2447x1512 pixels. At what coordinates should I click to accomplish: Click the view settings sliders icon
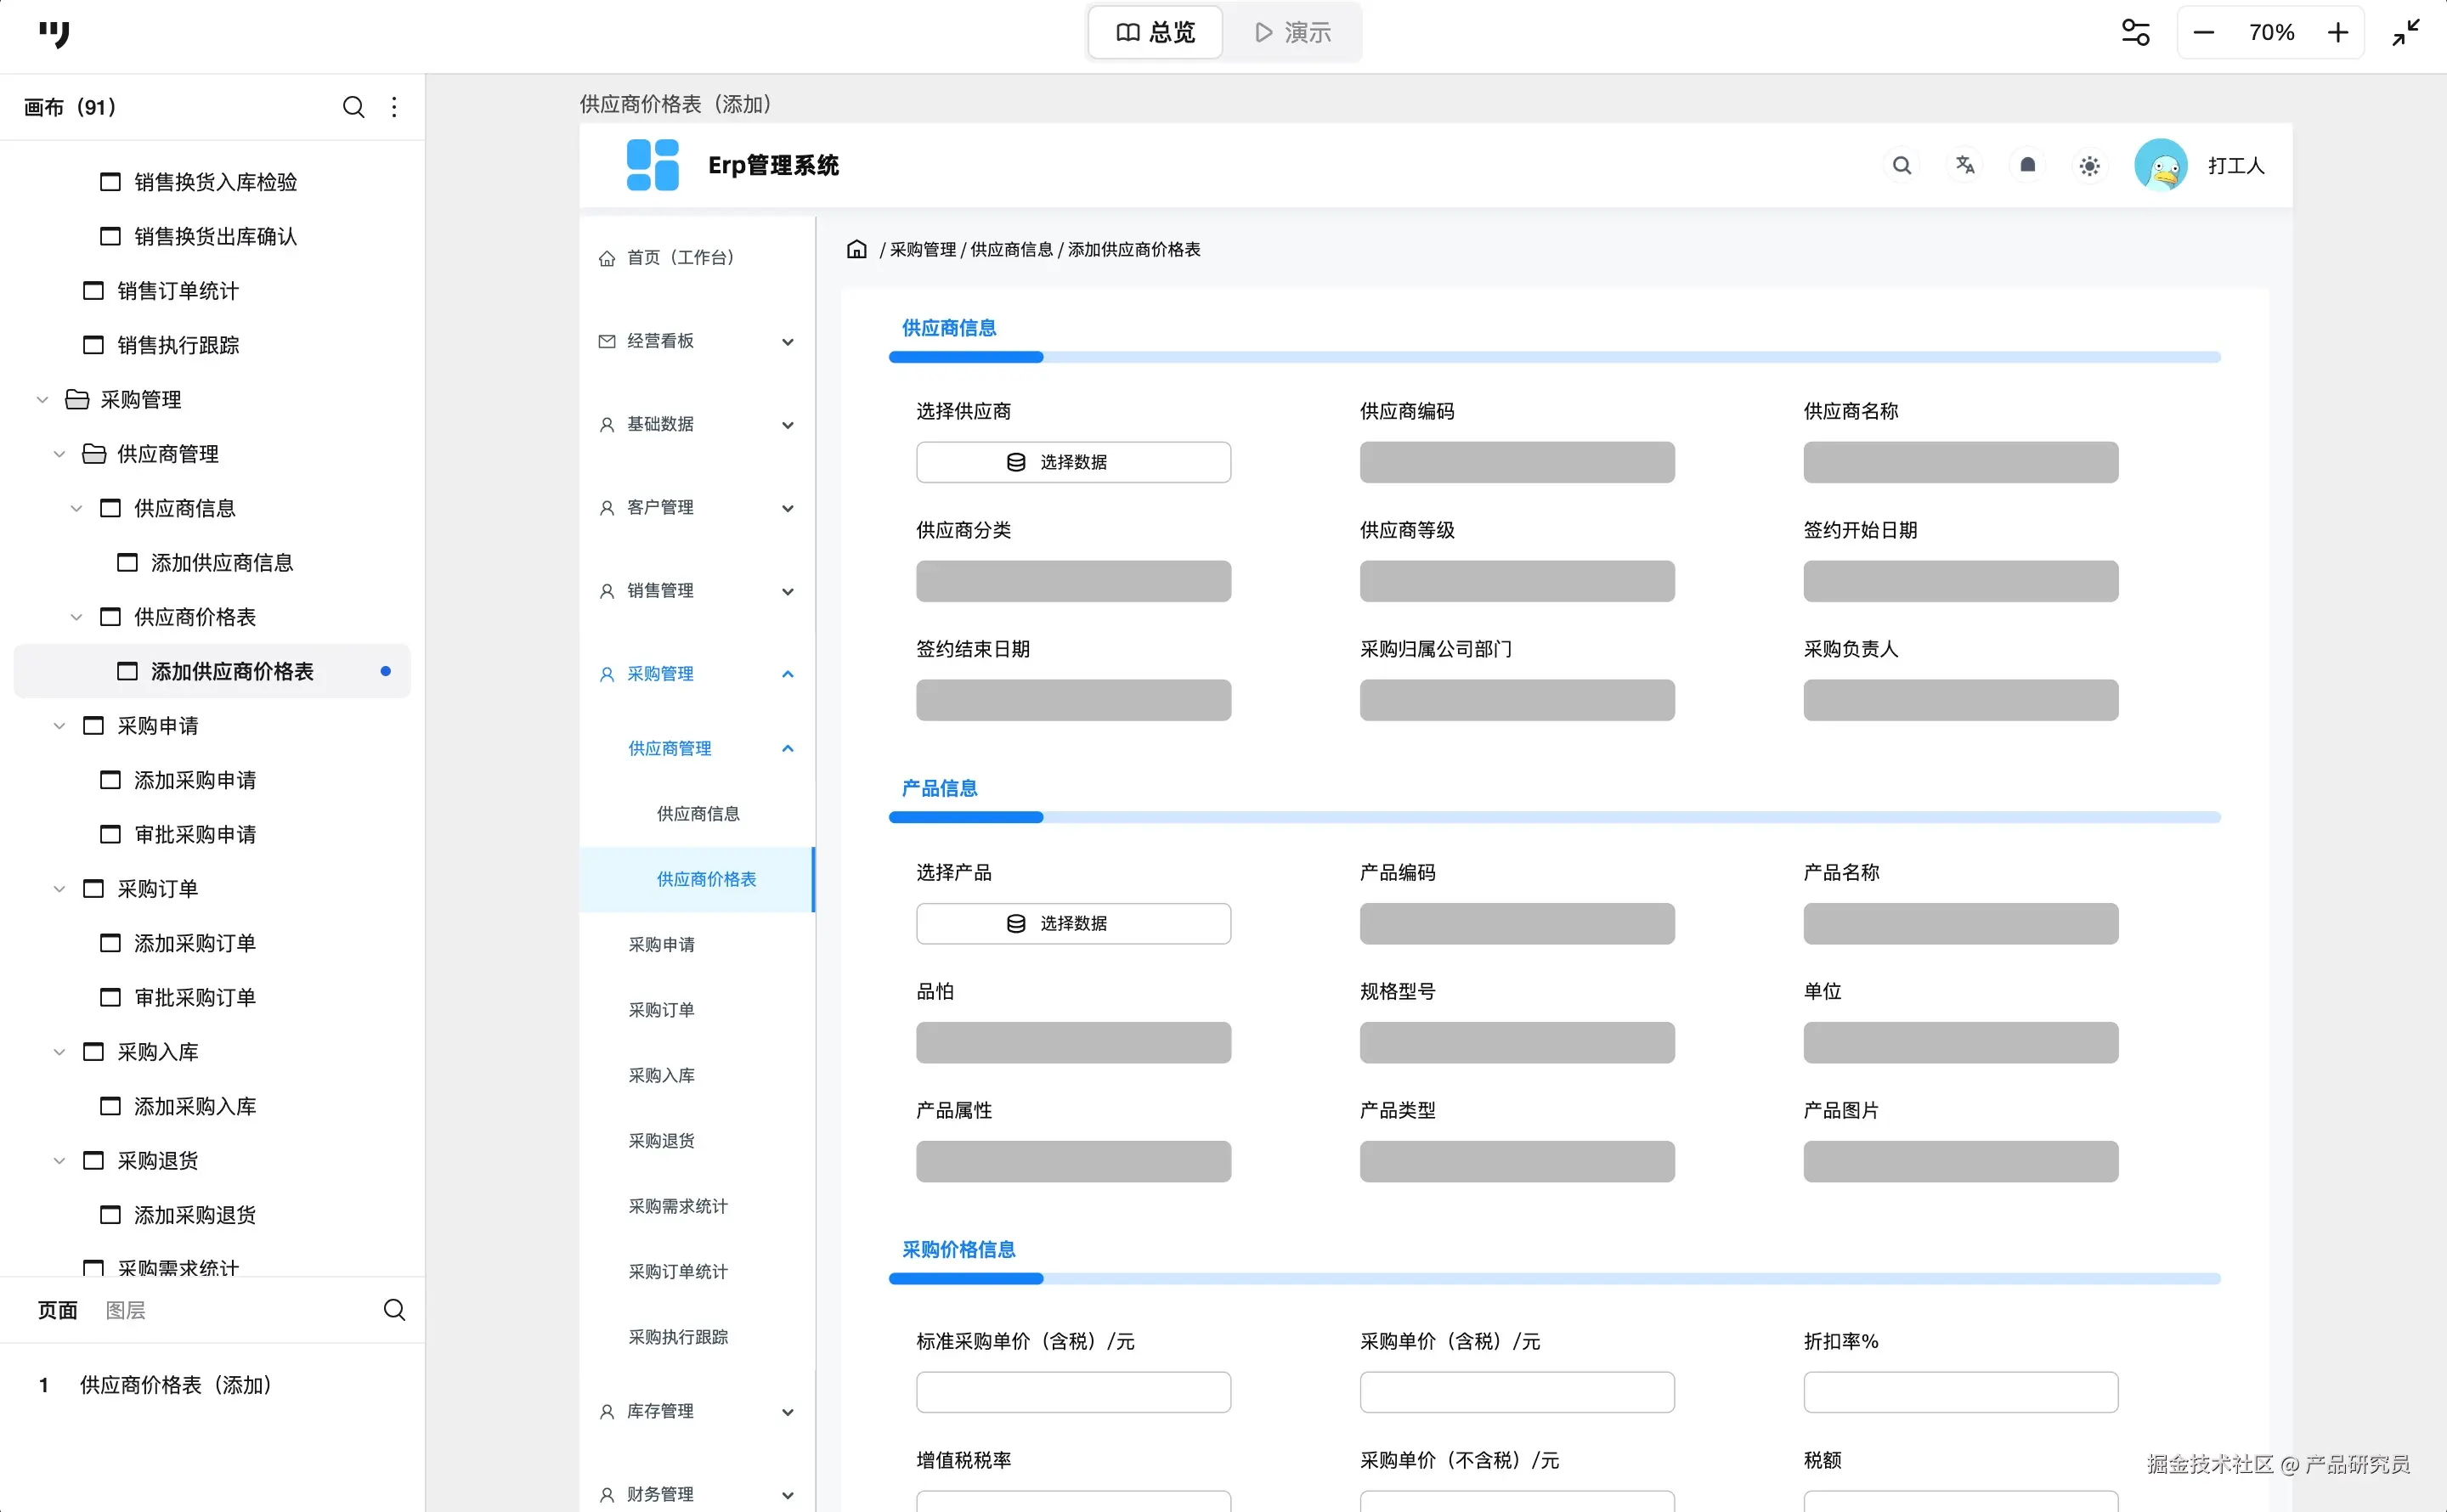(x=2135, y=32)
